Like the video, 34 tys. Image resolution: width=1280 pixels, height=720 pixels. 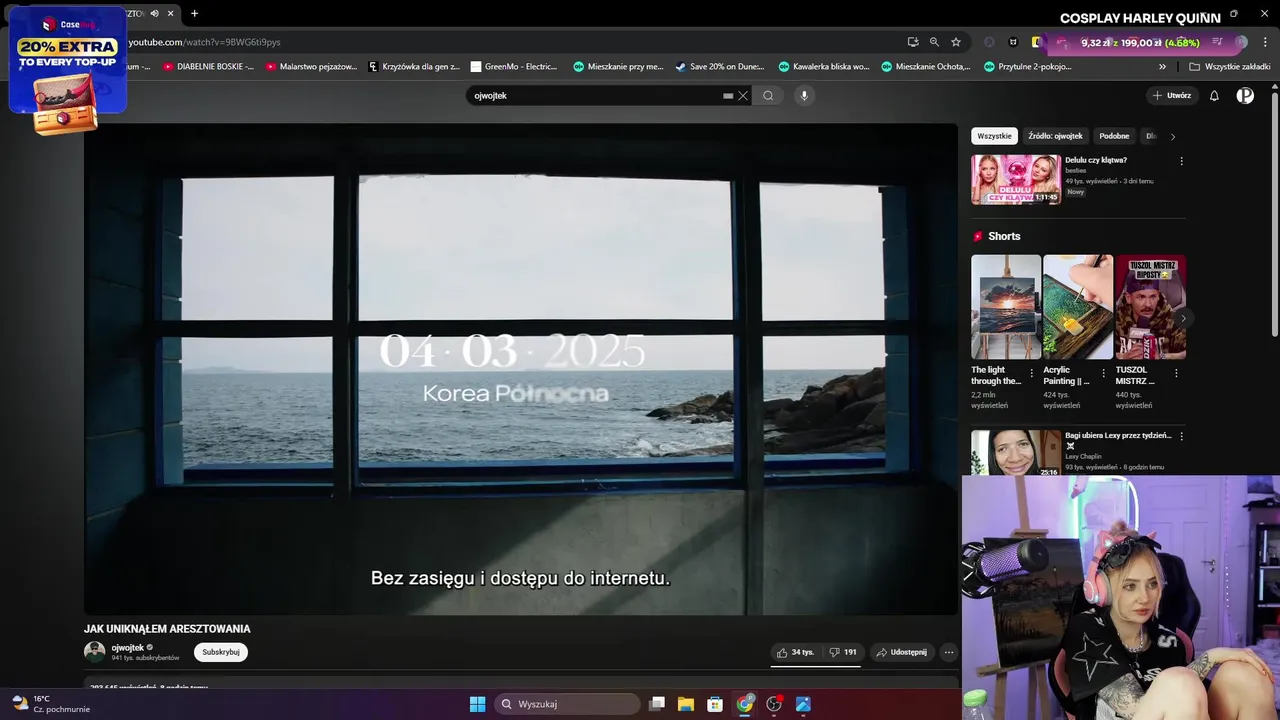[x=796, y=652]
